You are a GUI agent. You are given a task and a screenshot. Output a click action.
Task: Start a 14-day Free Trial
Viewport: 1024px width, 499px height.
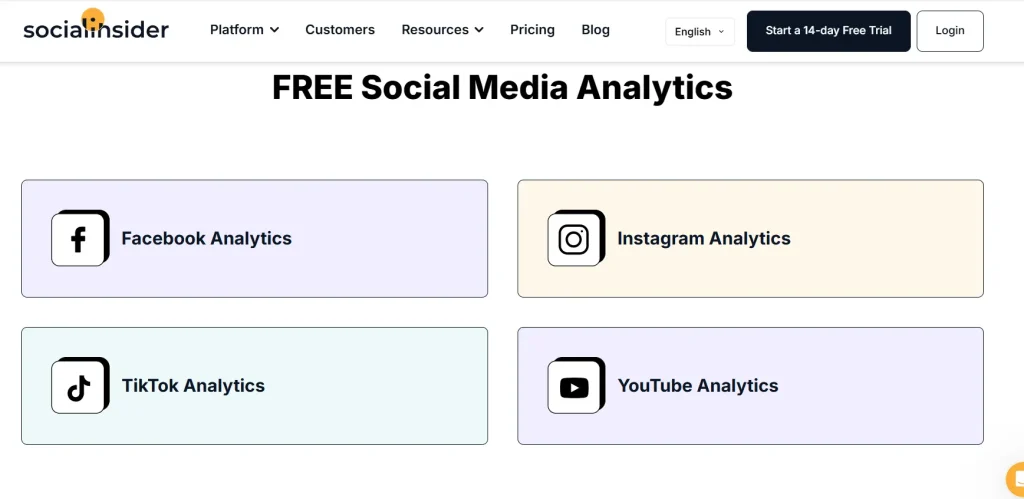point(828,31)
